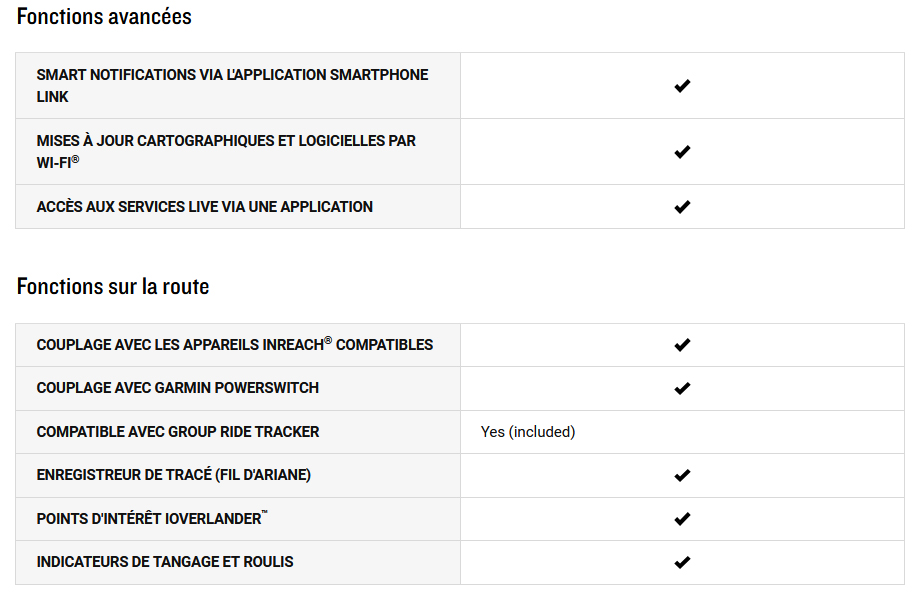Click checkmark for pitch and roll indicators
Viewport: 923px width, 605px height.
(x=682, y=562)
